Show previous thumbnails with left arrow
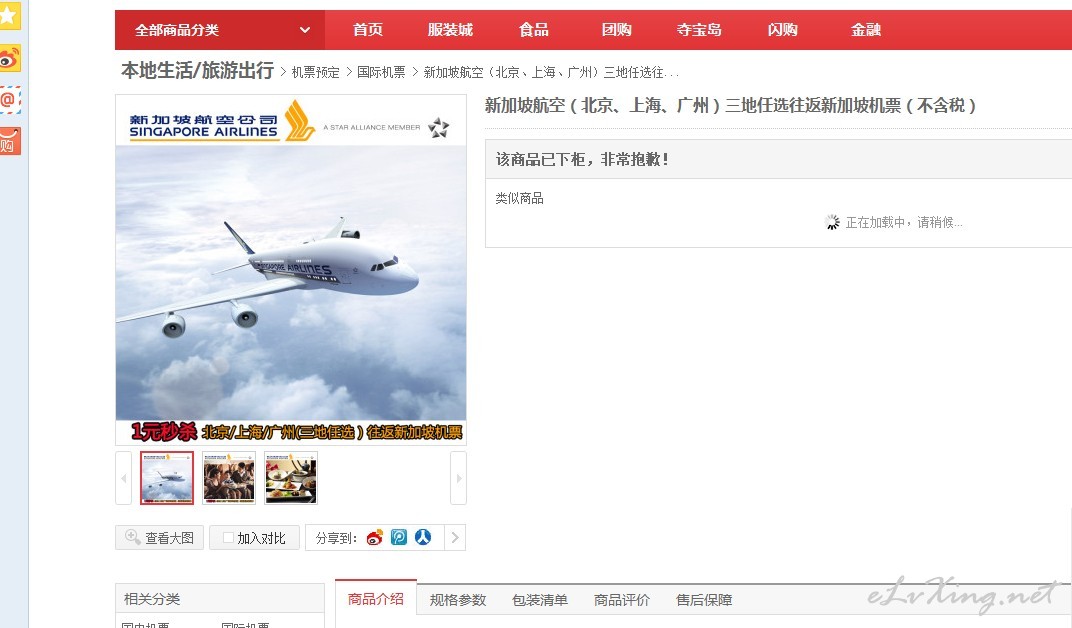Screen dimensions: 1072x628 124,478
